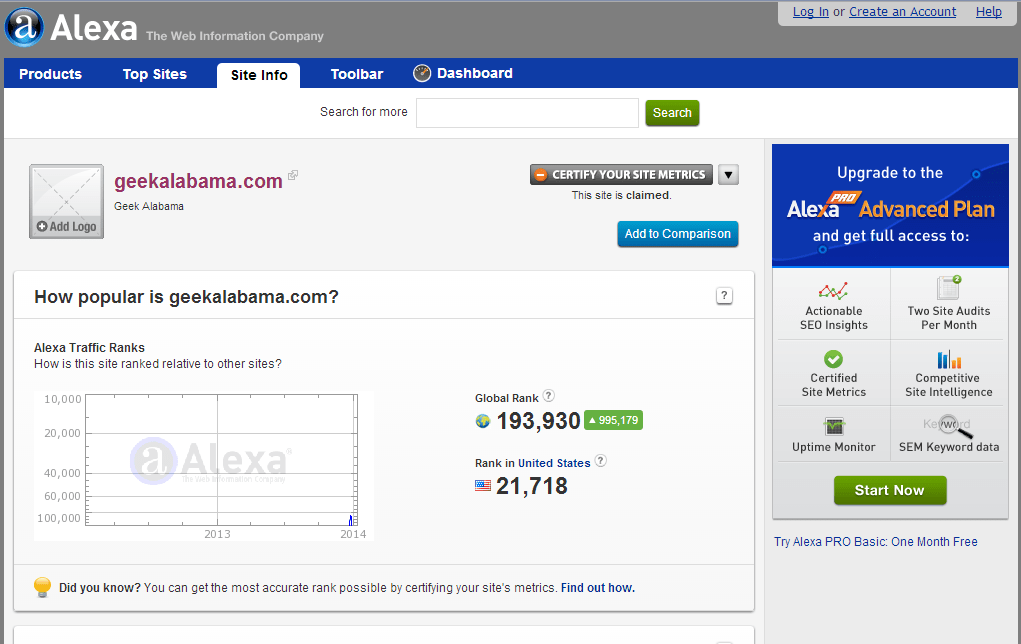The height and width of the screenshot is (644, 1021).
Task: Click the Add Logo placeholder thumbnail
Action: (x=66, y=201)
